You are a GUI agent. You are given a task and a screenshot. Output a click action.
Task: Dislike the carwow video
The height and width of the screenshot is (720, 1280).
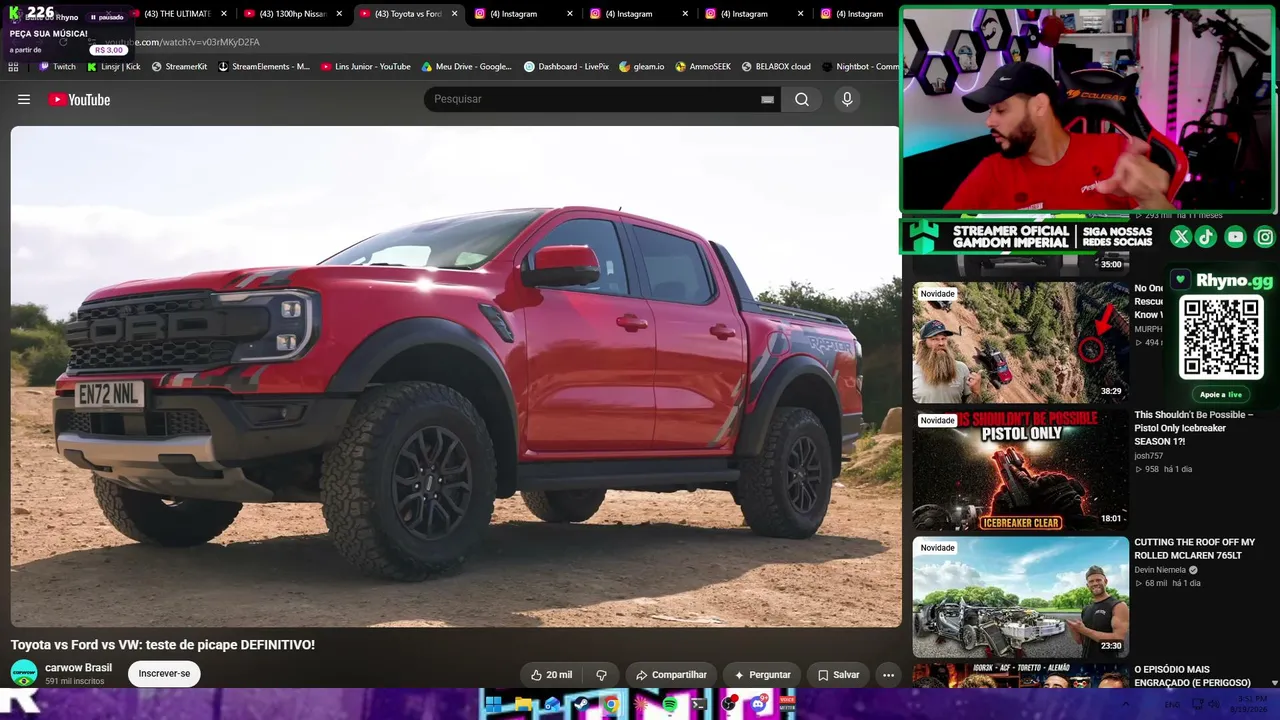[601, 675]
